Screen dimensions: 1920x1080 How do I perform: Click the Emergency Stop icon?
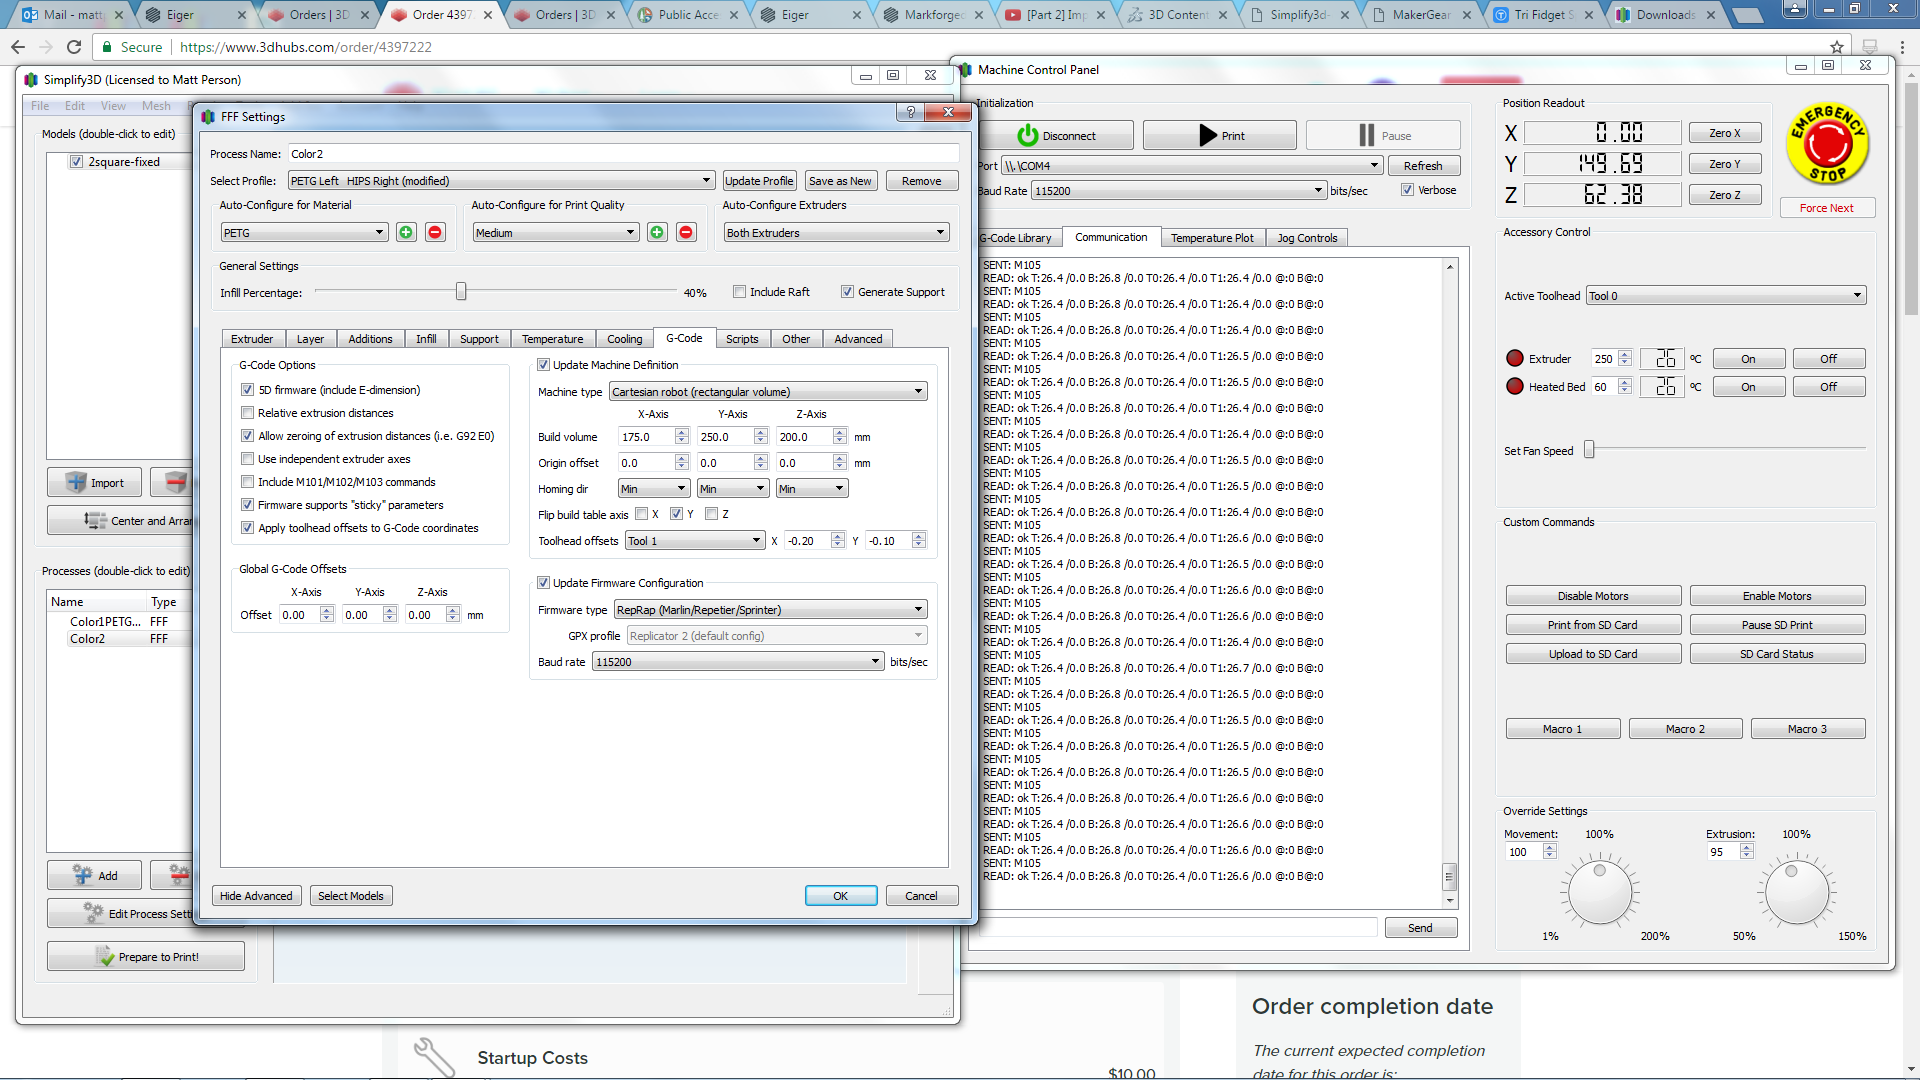click(1828, 144)
